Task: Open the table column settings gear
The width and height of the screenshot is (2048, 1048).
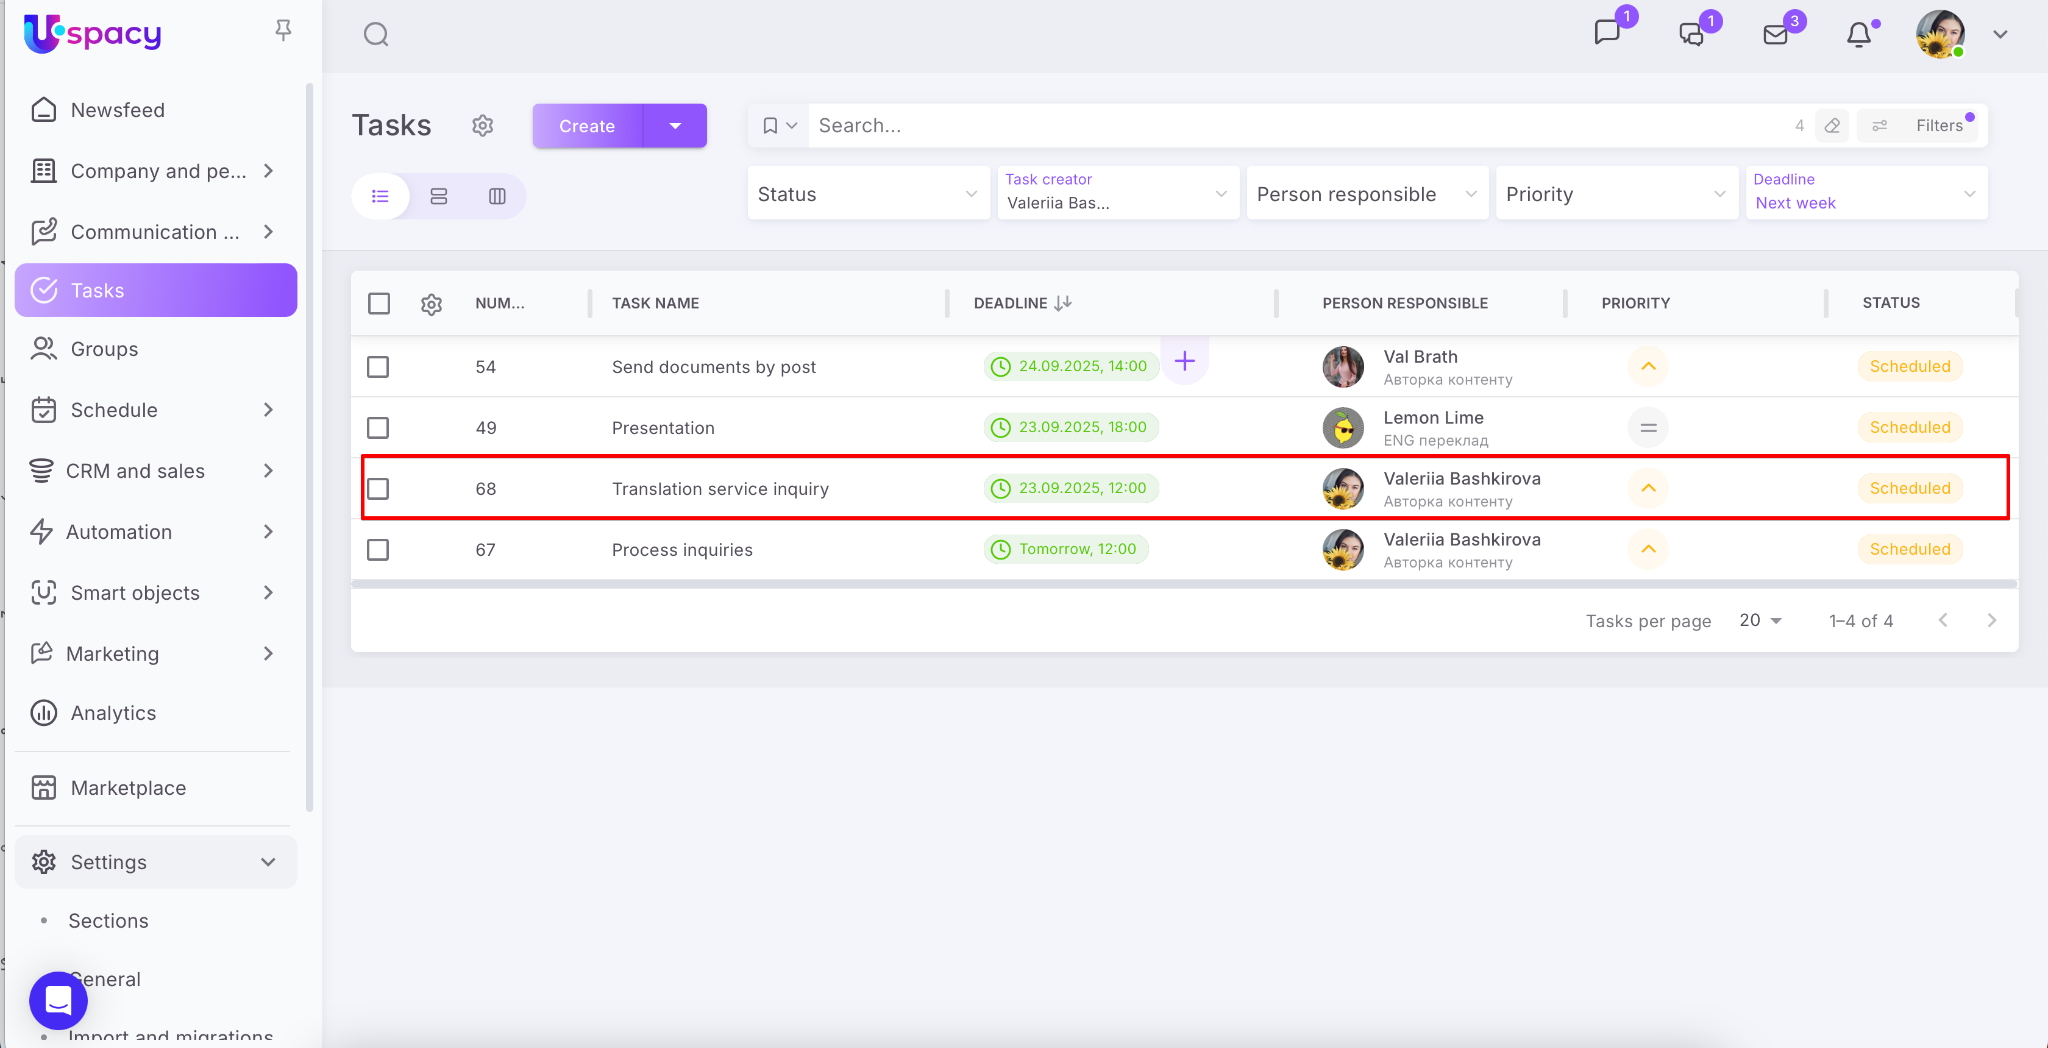Action: (431, 304)
